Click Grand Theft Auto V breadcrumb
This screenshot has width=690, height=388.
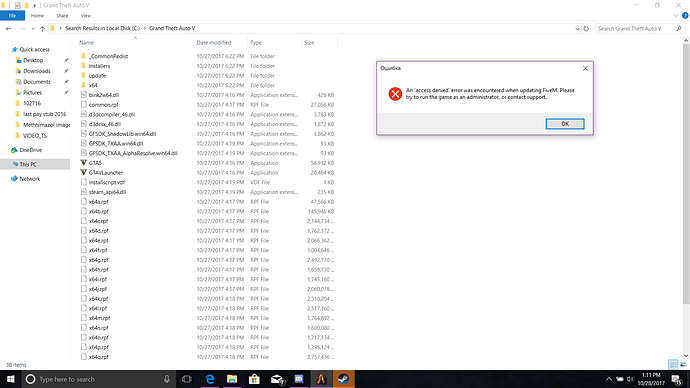pos(172,28)
